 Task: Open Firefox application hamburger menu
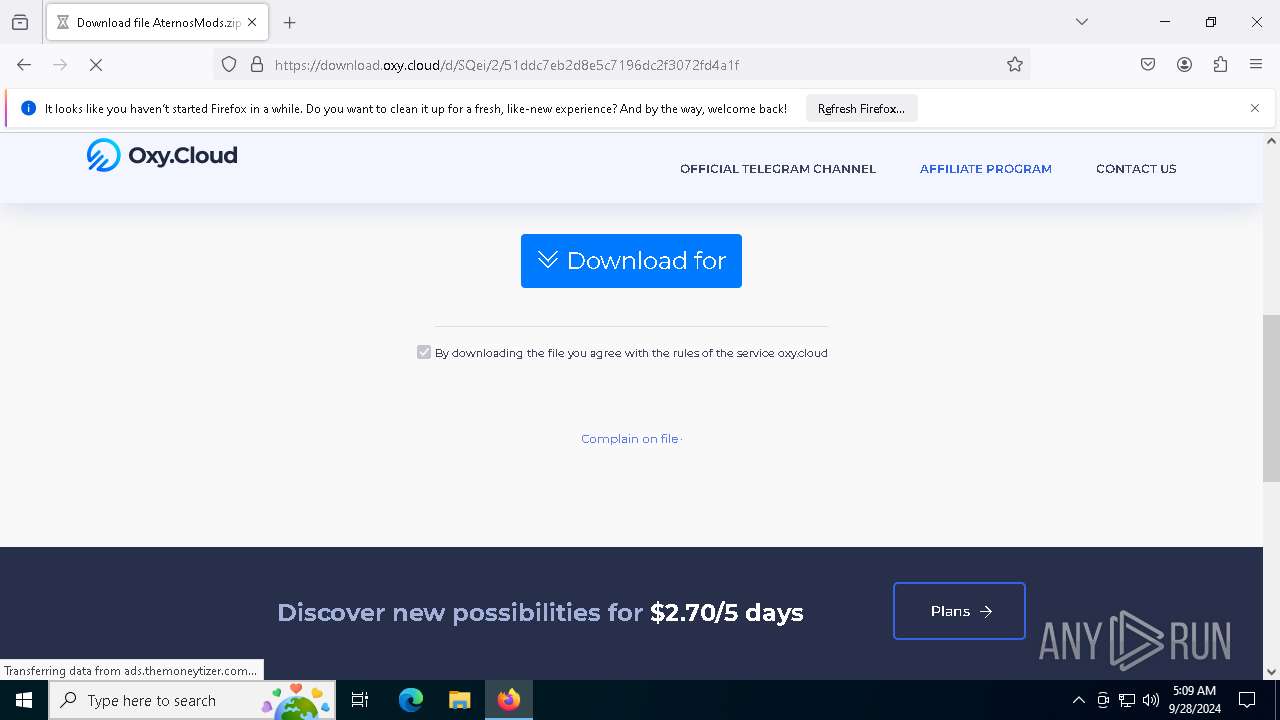[1256, 65]
